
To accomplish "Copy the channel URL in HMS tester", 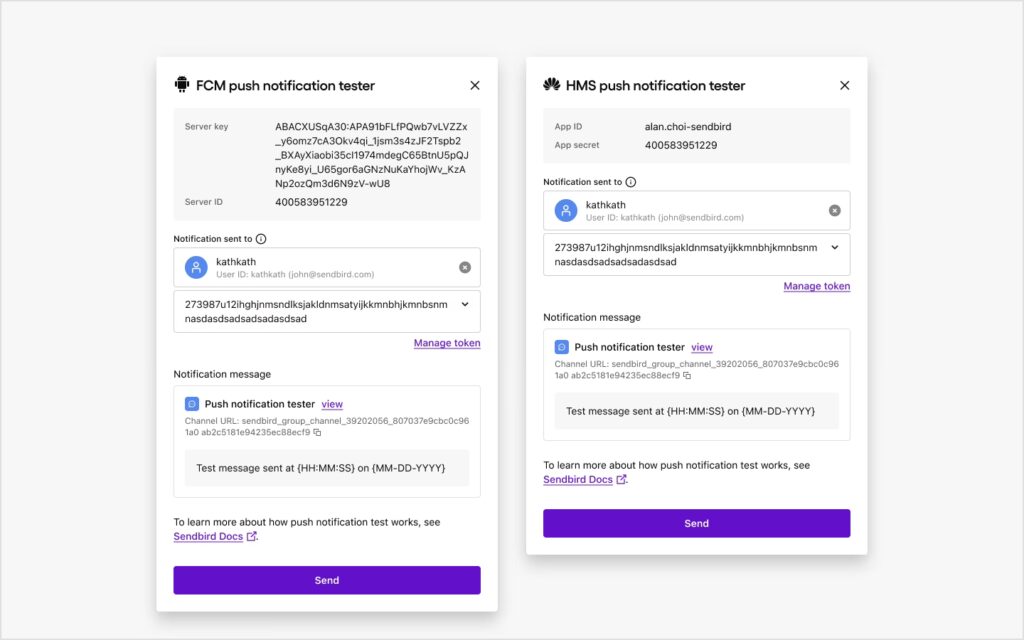I will click(687, 376).
